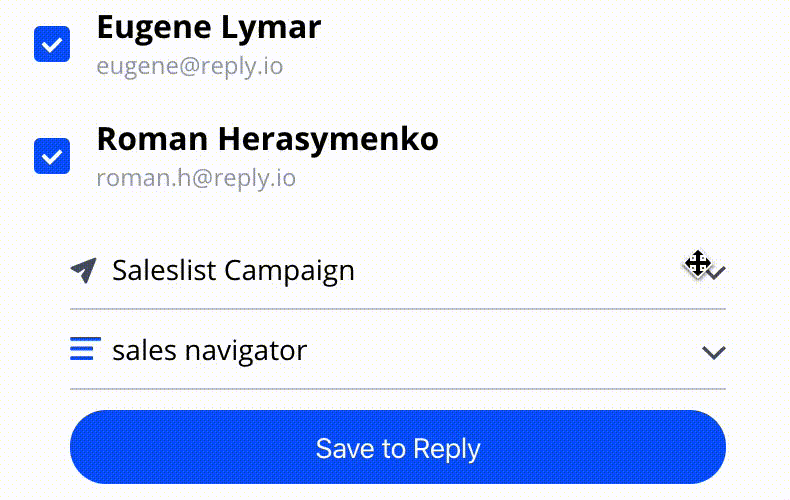Image resolution: width=790 pixels, height=500 pixels.
Task: Open the eugene@reply.io email address
Action: (x=189, y=67)
